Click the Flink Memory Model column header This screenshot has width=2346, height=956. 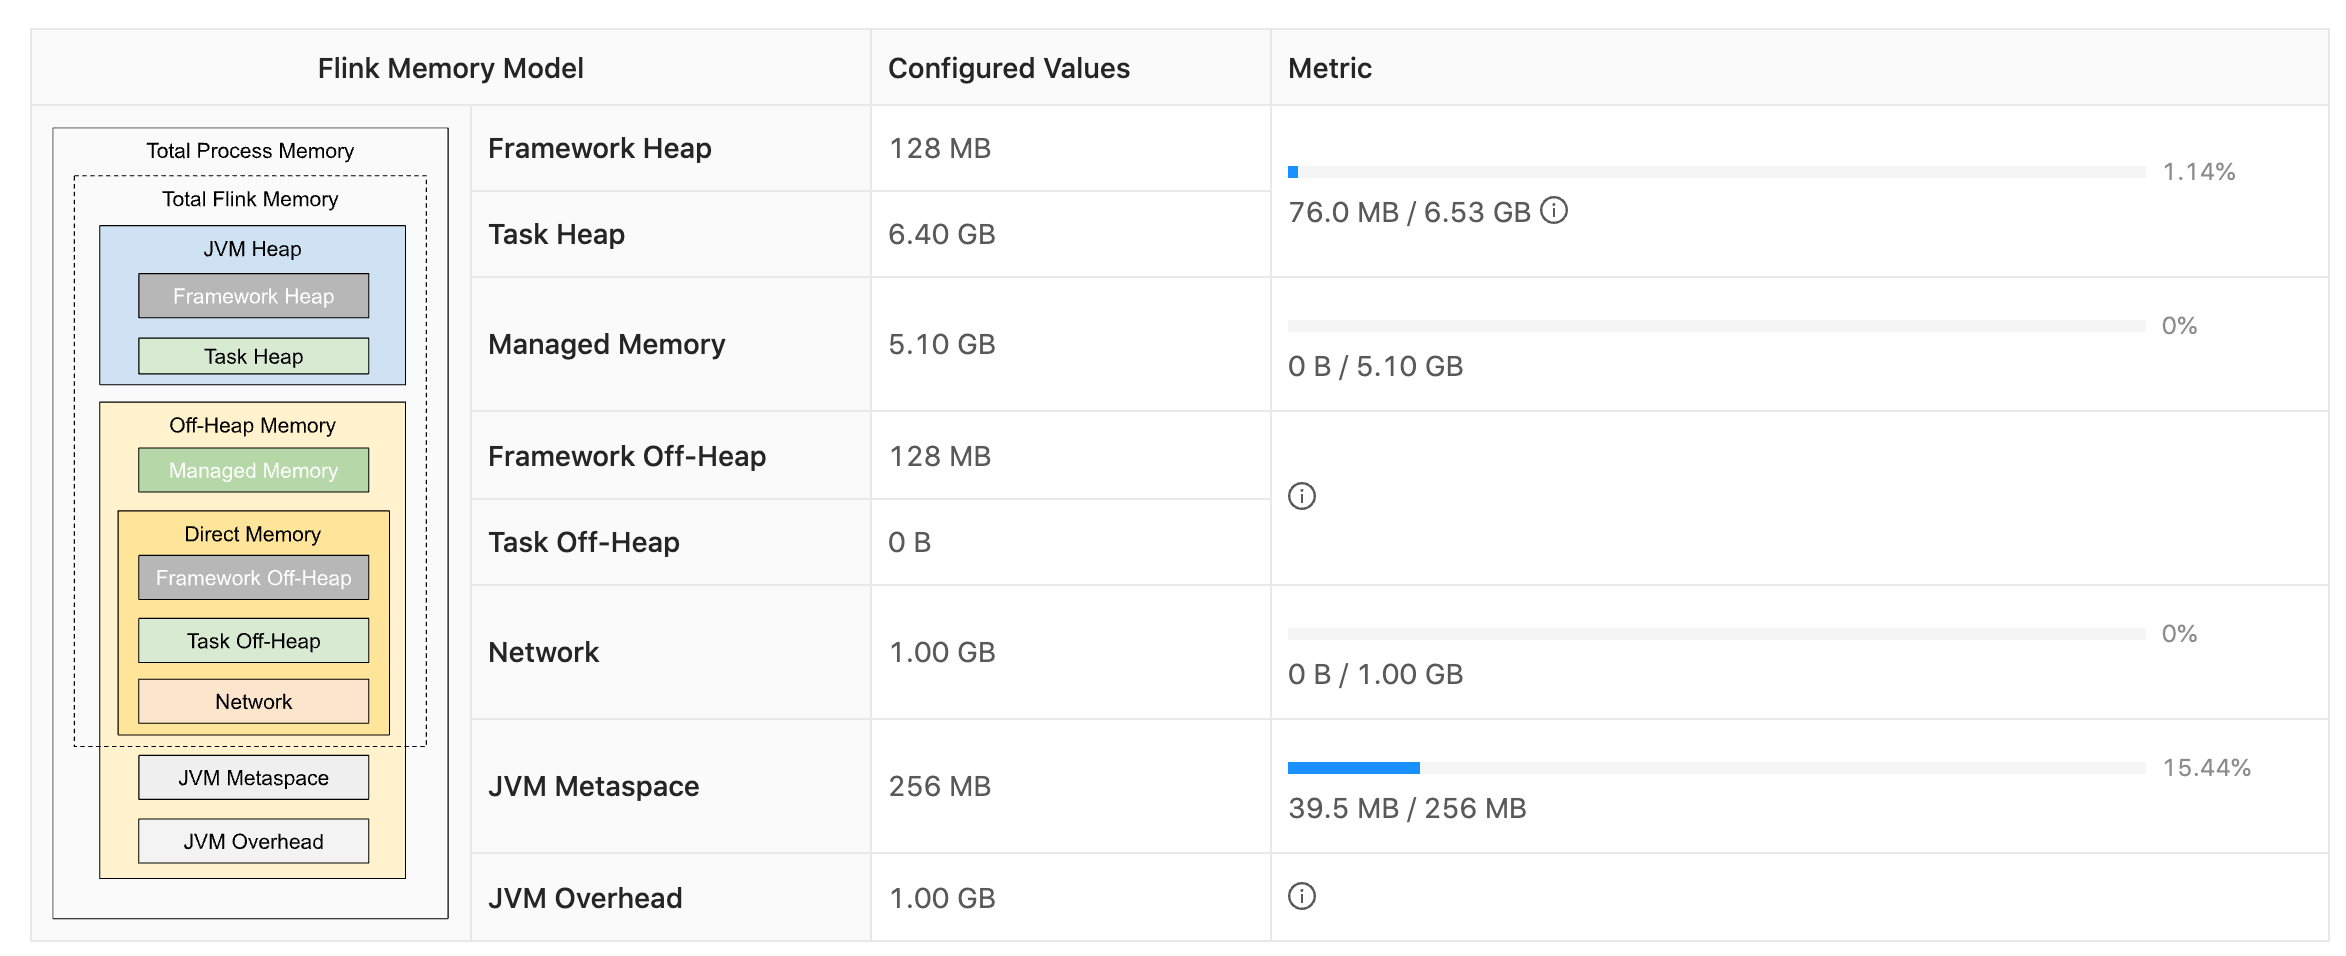coord(450,68)
